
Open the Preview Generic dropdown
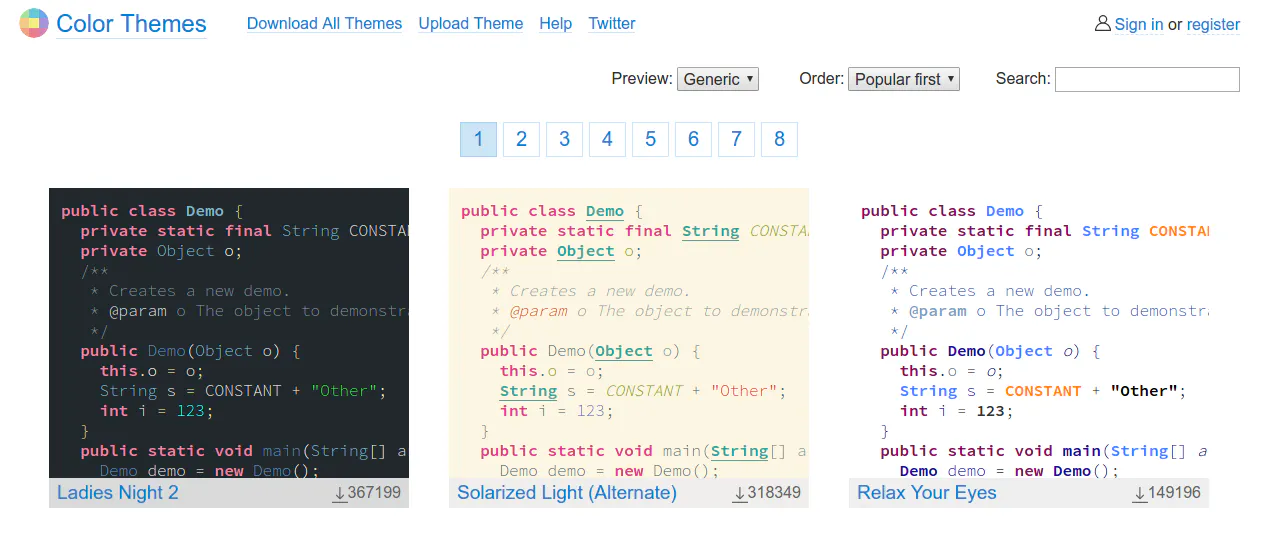click(718, 79)
